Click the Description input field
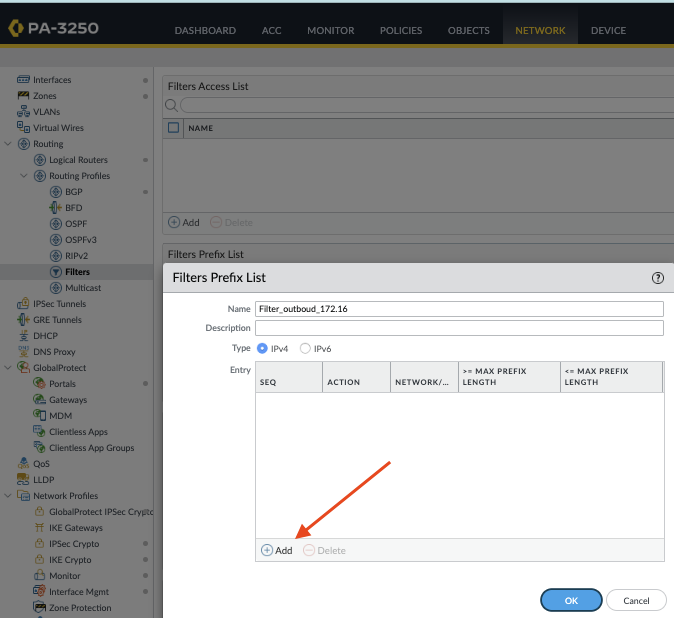 coord(459,328)
